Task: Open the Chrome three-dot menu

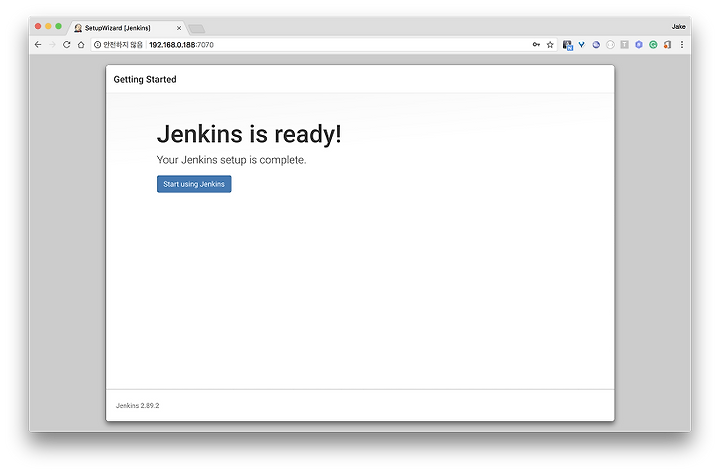Action: click(682, 45)
